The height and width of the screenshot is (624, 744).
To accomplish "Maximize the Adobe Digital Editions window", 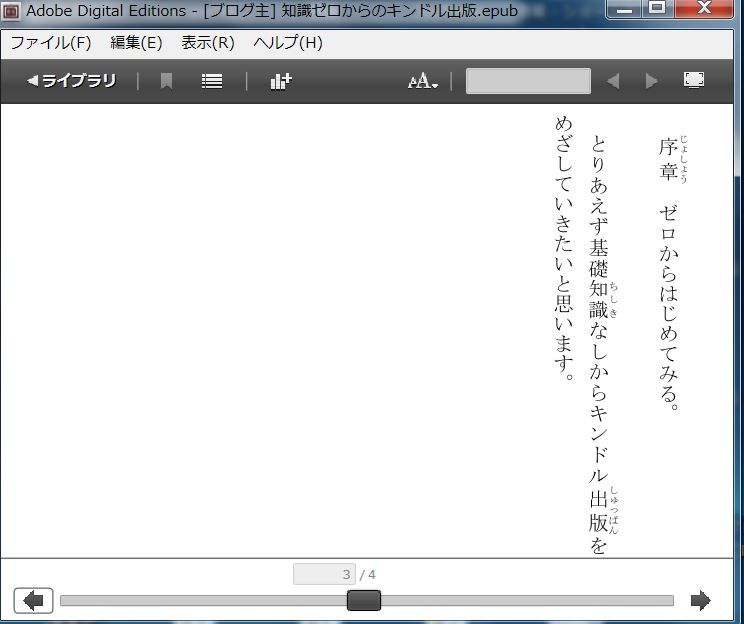I will coord(657,9).
